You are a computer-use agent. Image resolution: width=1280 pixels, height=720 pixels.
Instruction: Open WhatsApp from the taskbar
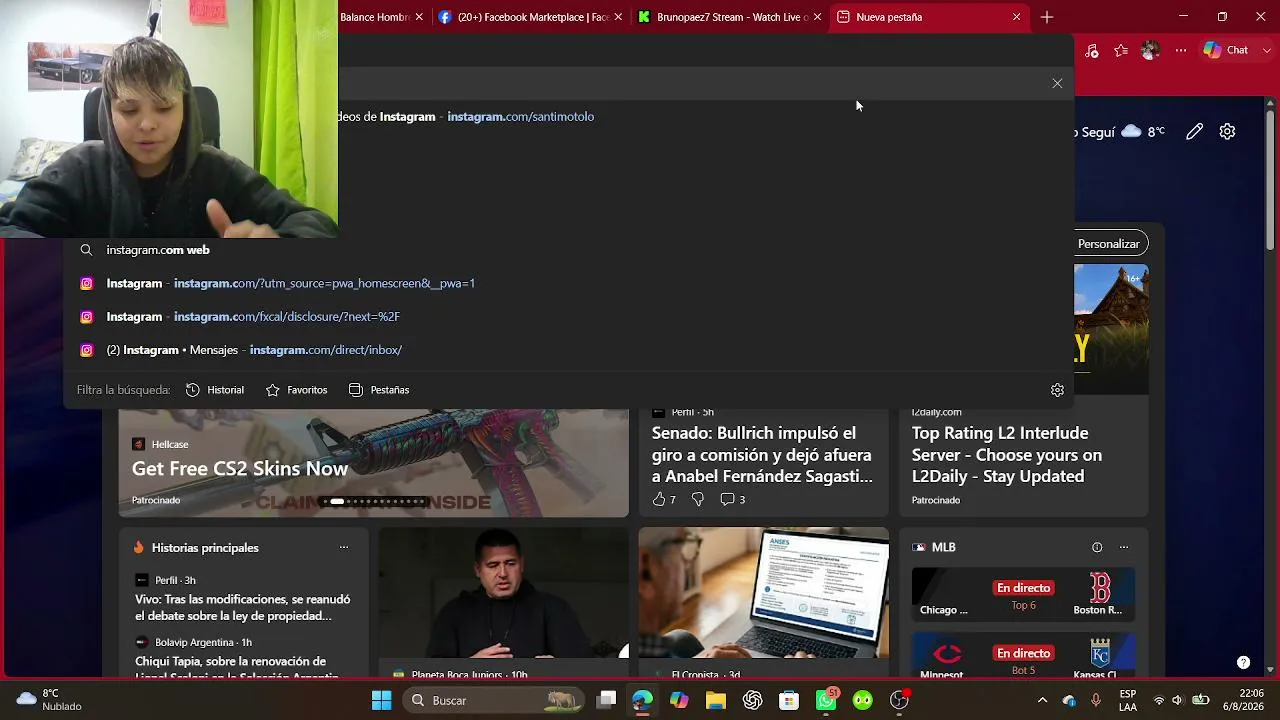827,700
